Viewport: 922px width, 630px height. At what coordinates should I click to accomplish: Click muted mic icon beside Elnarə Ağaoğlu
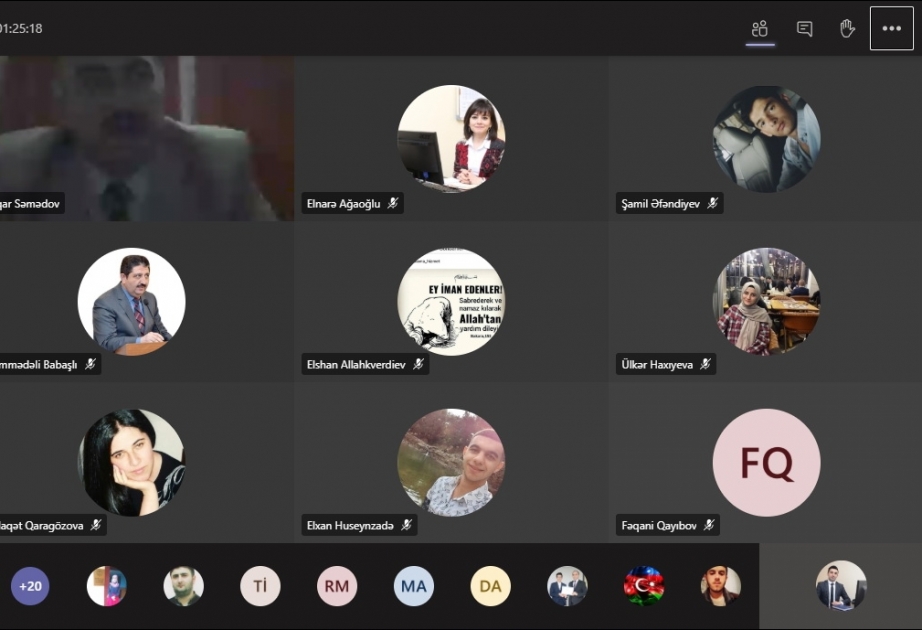click(393, 204)
